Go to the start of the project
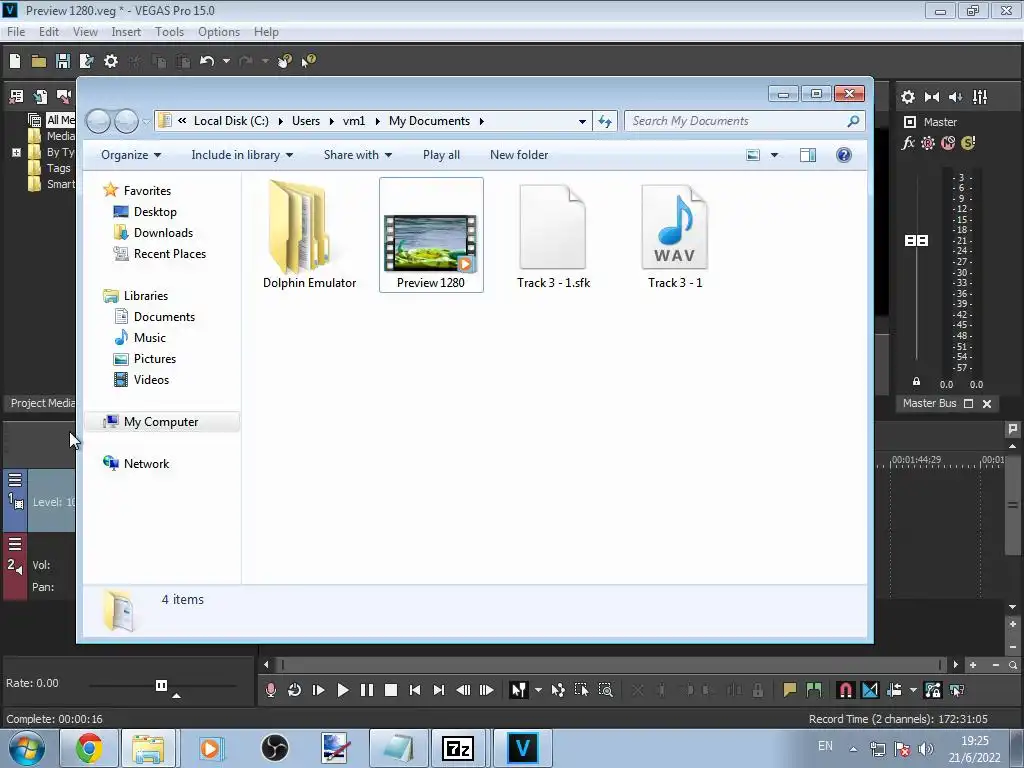The height and width of the screenshot is (768, 1024). [x=415, y=690]
